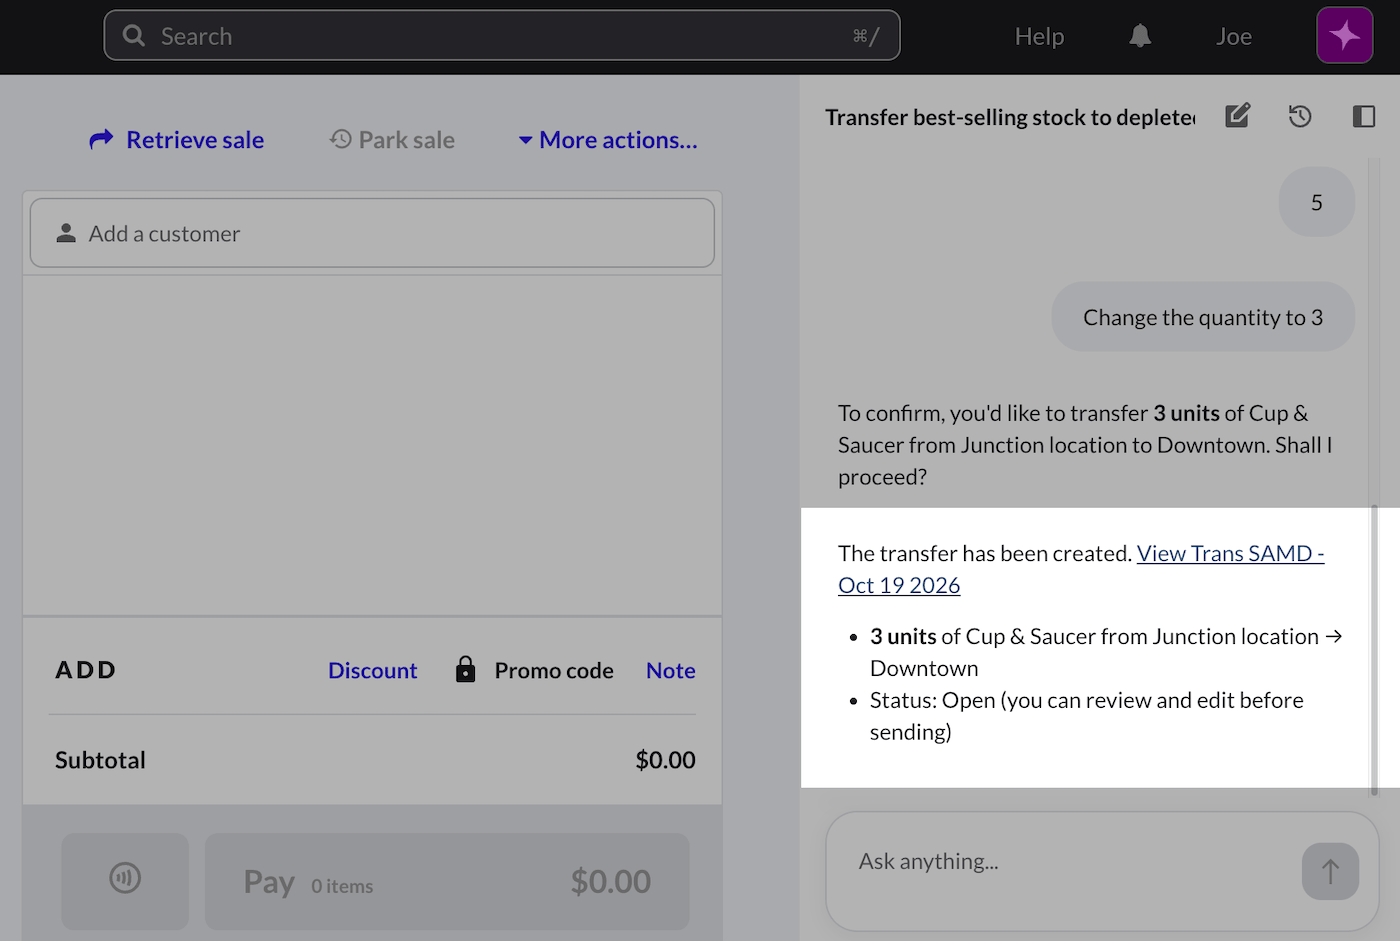The image size is (1400, 941).
Task: Click the user message bubble '5'
Action: click(1317, 202)
